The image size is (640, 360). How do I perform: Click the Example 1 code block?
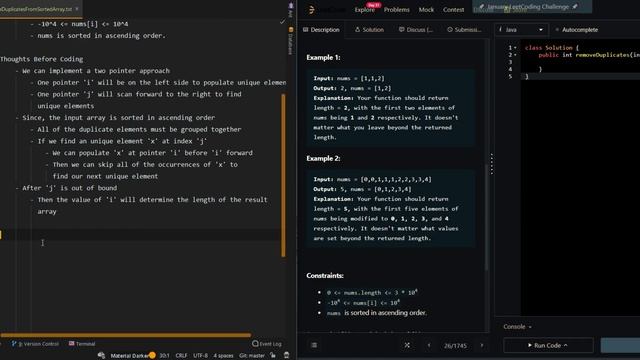pyautogui.click(x=392, y=108)
